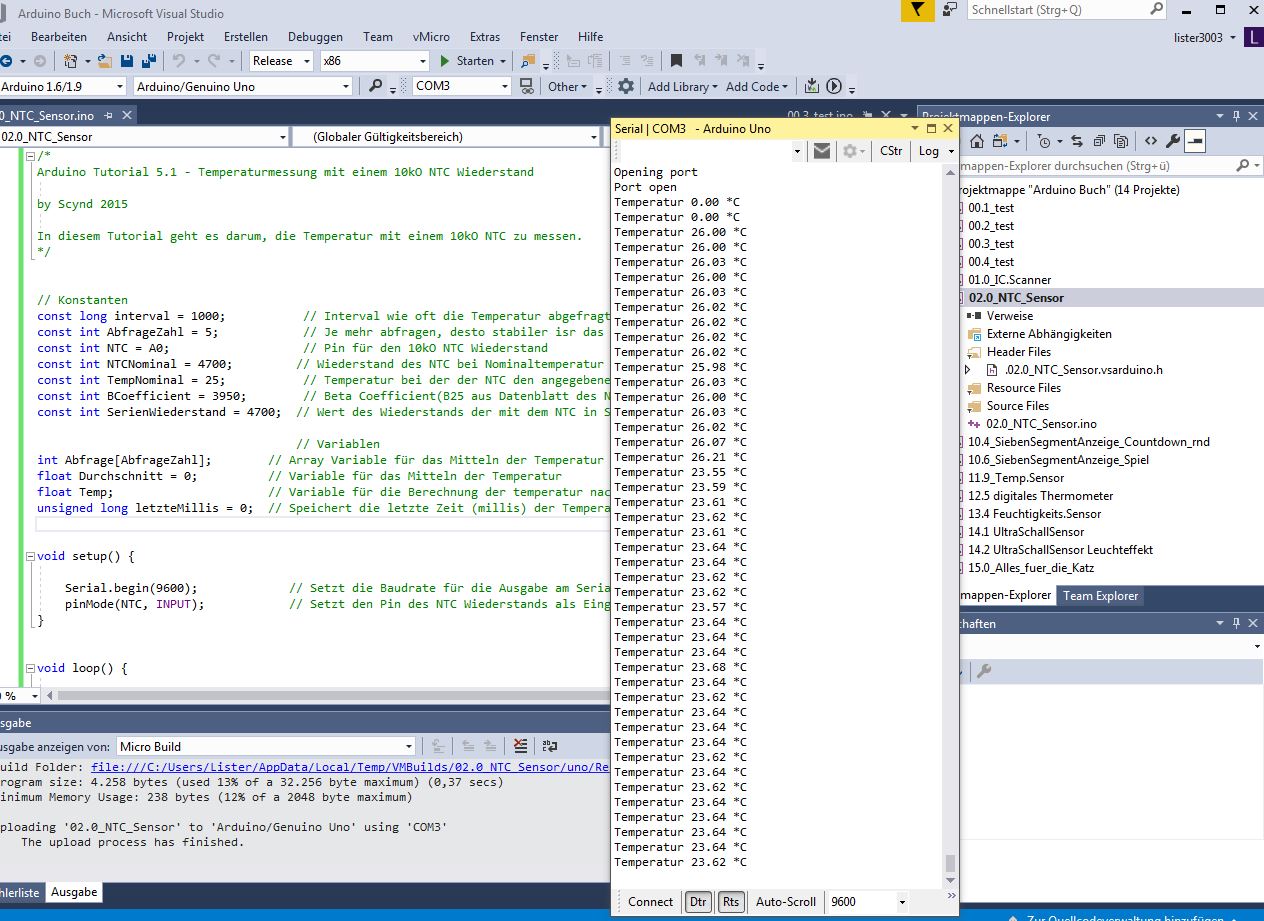Click the wrench properties icon in explorer toolbar
Image resolution: width=1264 pixels, height=921 pixels.
(x=1173, y=141)
